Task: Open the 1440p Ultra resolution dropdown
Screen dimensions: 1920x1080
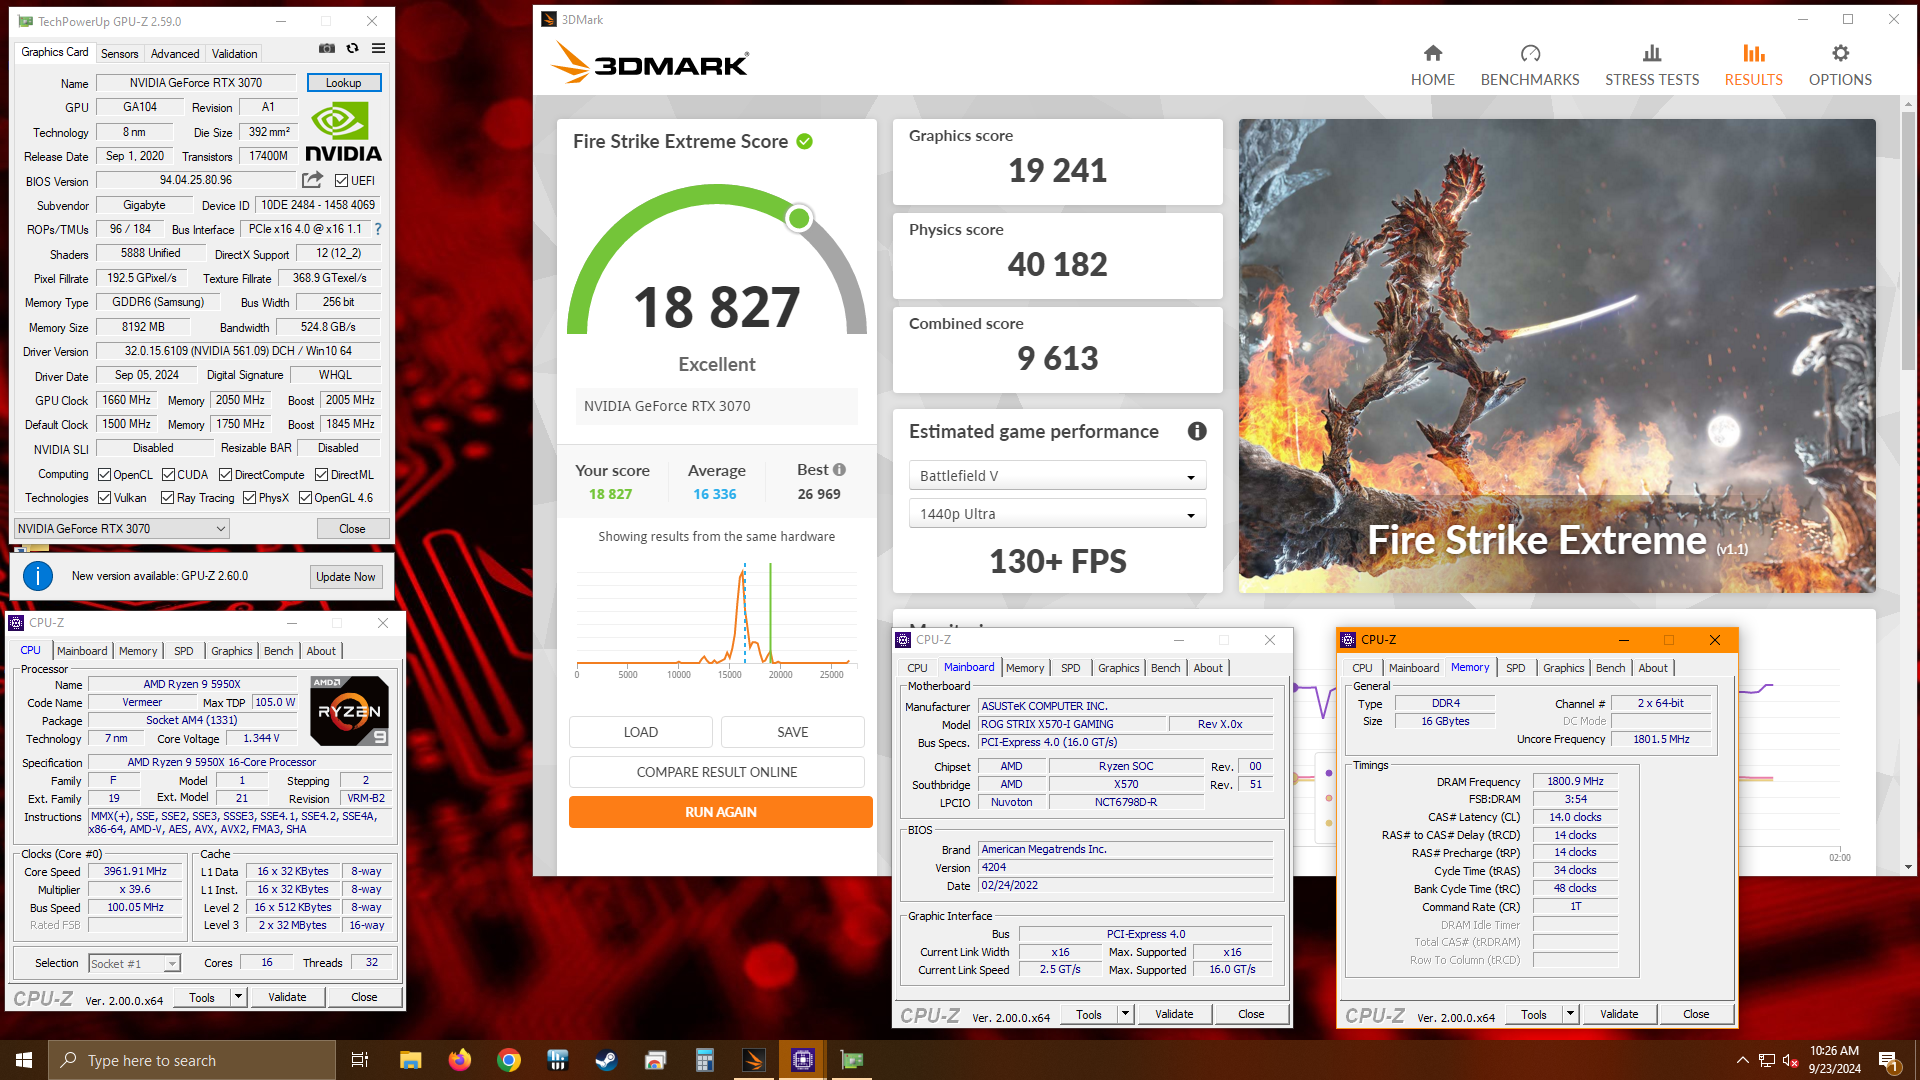Action: pyautogui.click(x=1057, y=514)
